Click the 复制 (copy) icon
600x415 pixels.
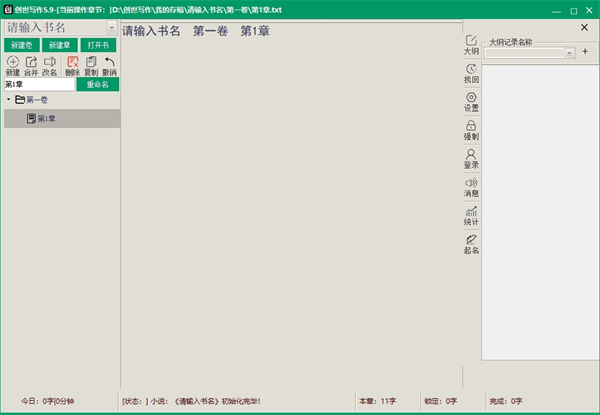[x=91, y=62]
